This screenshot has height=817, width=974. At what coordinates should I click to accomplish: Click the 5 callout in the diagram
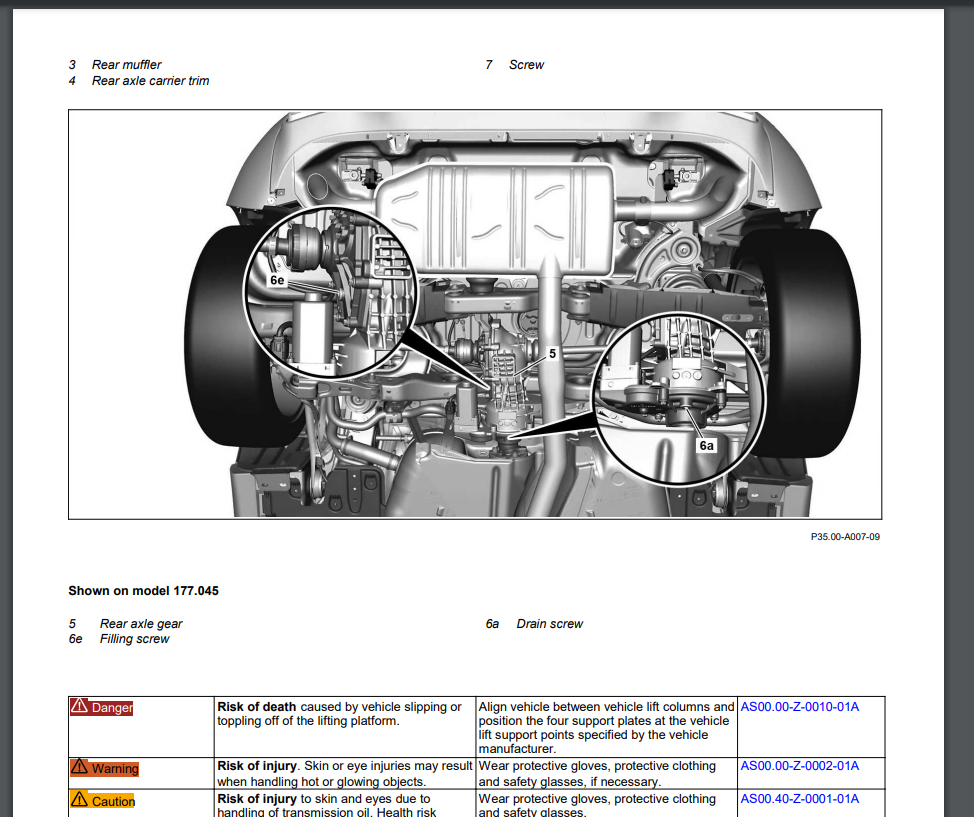[552, 354]
